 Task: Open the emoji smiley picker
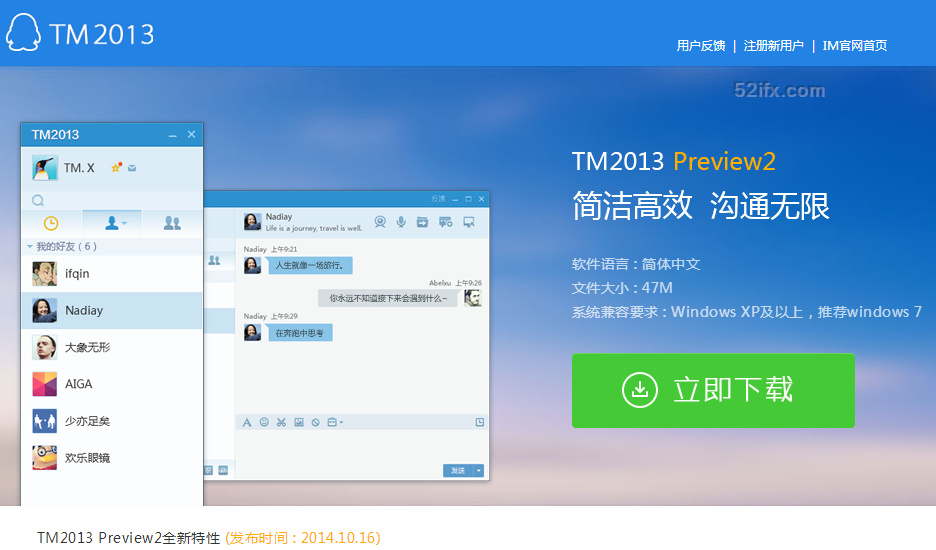click(x=264, y=422)
